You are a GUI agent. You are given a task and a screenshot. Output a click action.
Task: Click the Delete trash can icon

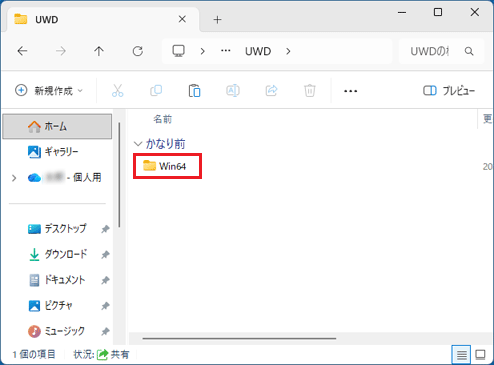click(310, 91)
